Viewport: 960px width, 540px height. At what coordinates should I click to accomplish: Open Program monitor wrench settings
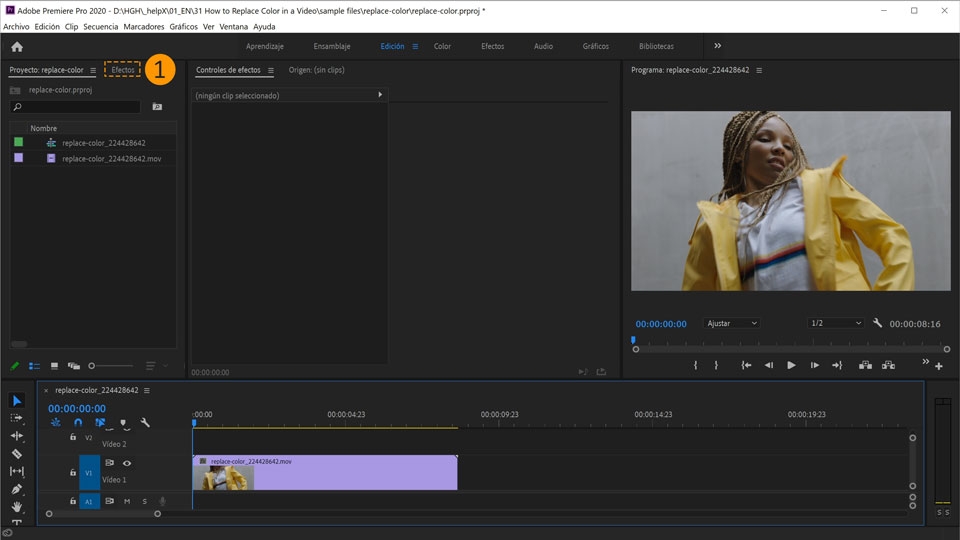click(x=877, y=324)
